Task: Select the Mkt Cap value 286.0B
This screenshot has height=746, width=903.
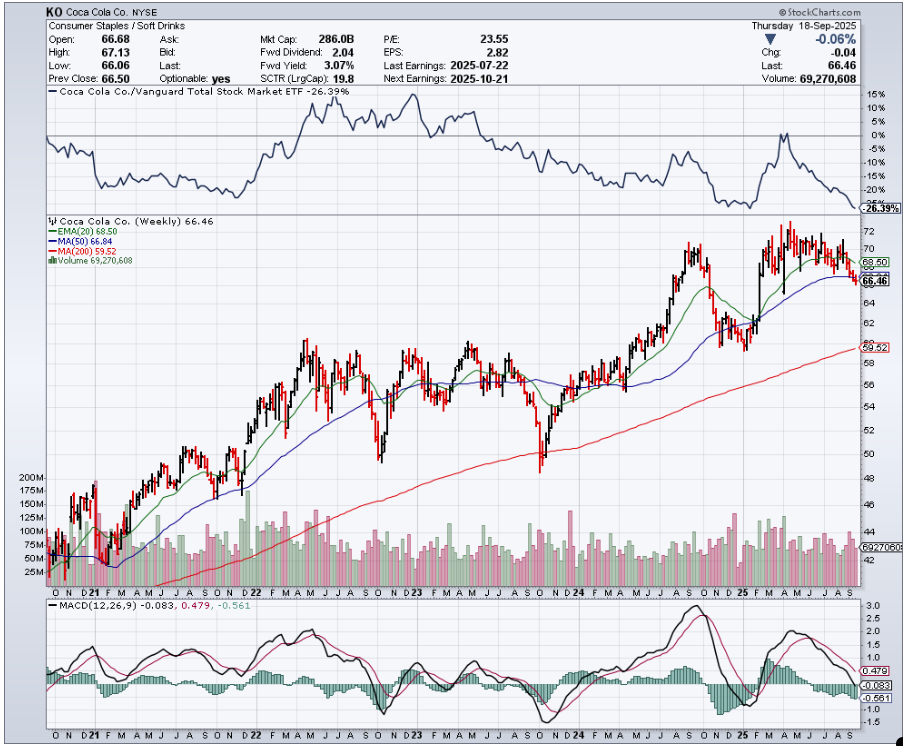Action: coord(336,39)
